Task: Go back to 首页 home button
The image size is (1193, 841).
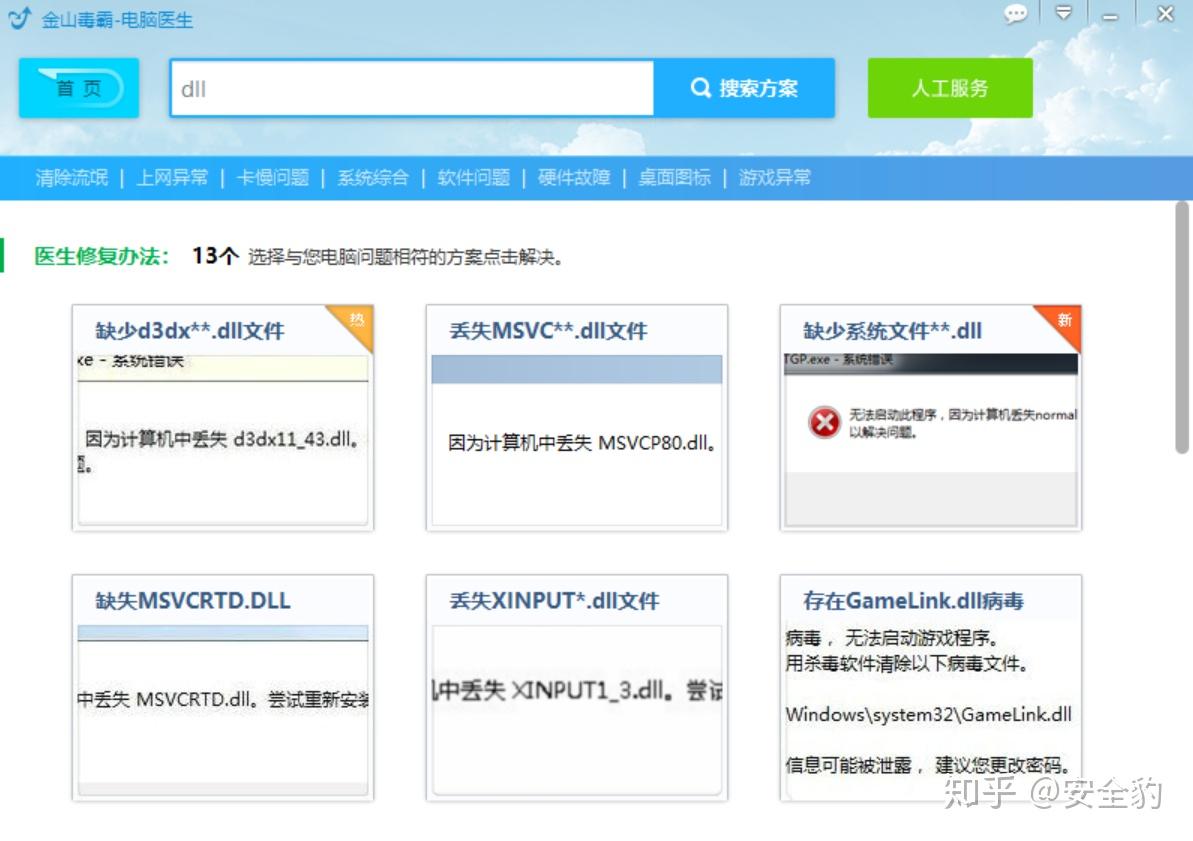Action: pos(79,88)
